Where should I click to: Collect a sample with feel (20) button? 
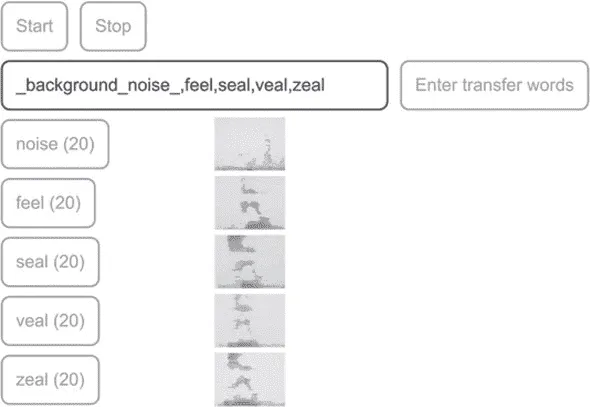(49, 203)
